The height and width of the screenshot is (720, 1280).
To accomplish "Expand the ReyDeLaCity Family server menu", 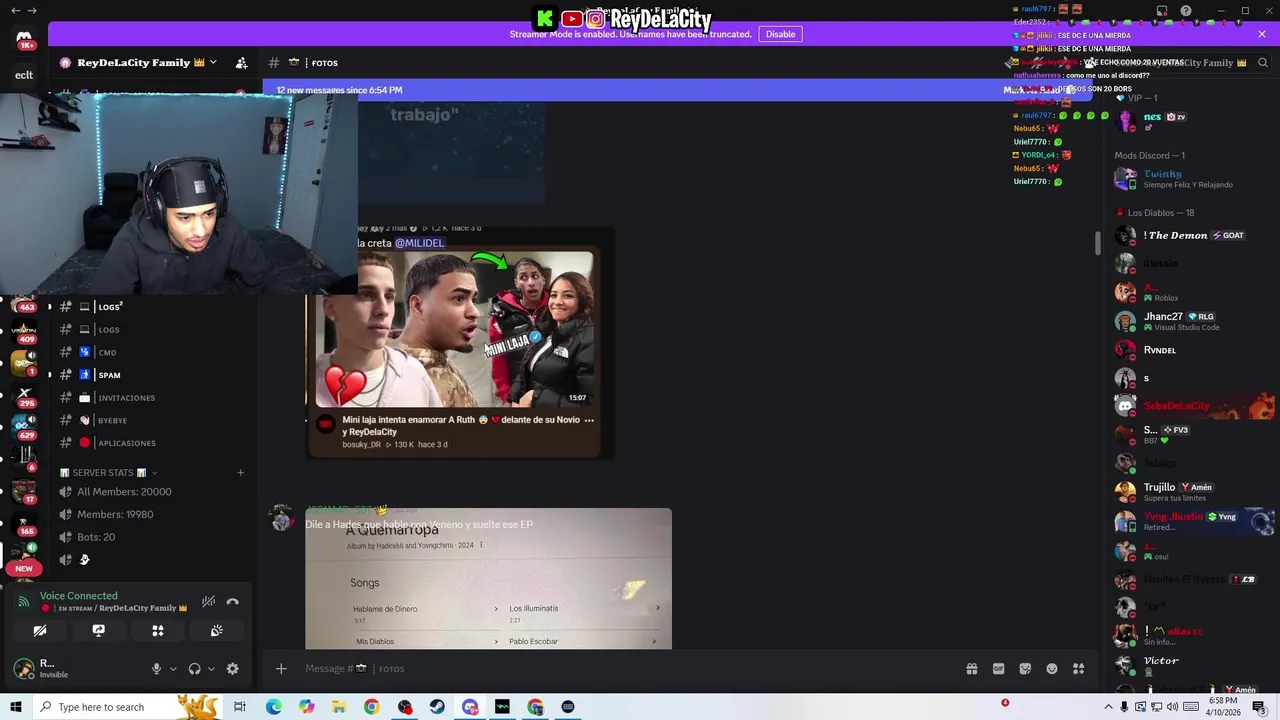I will pos(138,62).
